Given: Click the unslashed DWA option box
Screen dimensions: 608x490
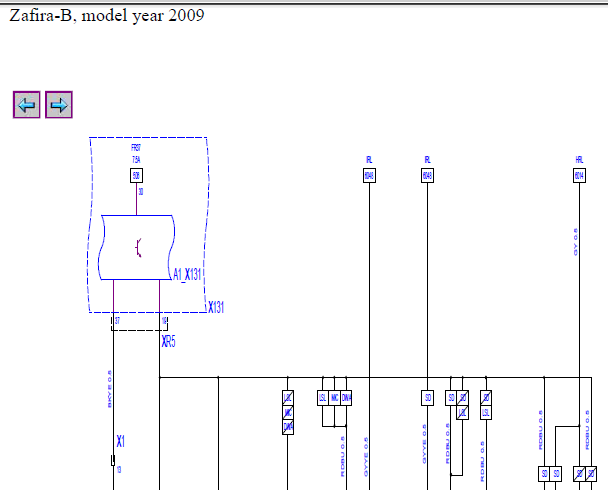Looking at the screenshot, I should point(346,398).
